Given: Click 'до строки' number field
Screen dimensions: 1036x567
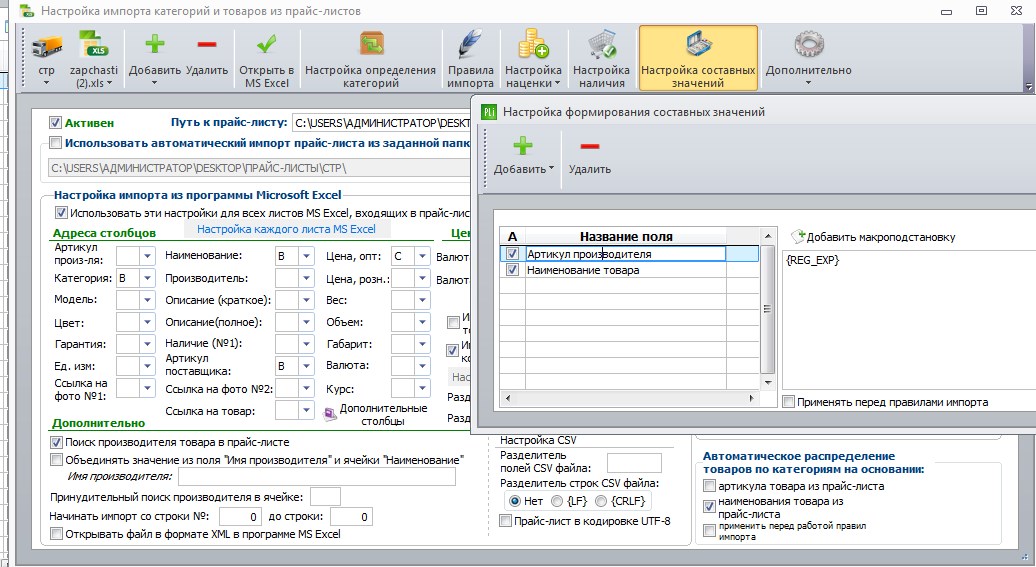Looking at the screenshot, I should [x=351, y=517].
